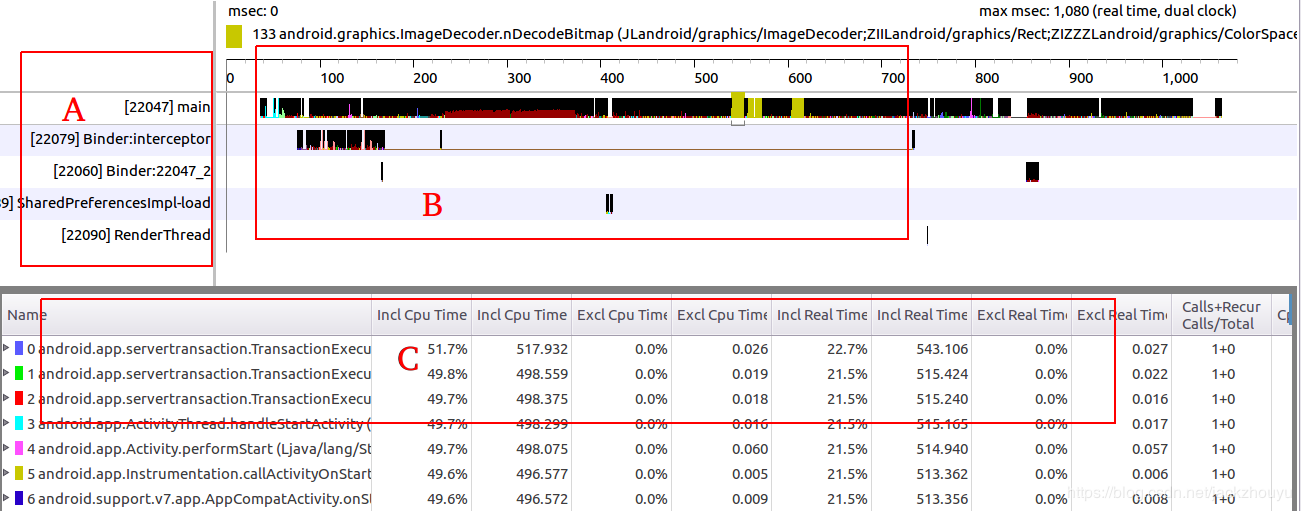Select the [22060] Binder:22047_2 thread label
The height and width of the screenshot is (511, 1301).
click(x=132, y=171)
